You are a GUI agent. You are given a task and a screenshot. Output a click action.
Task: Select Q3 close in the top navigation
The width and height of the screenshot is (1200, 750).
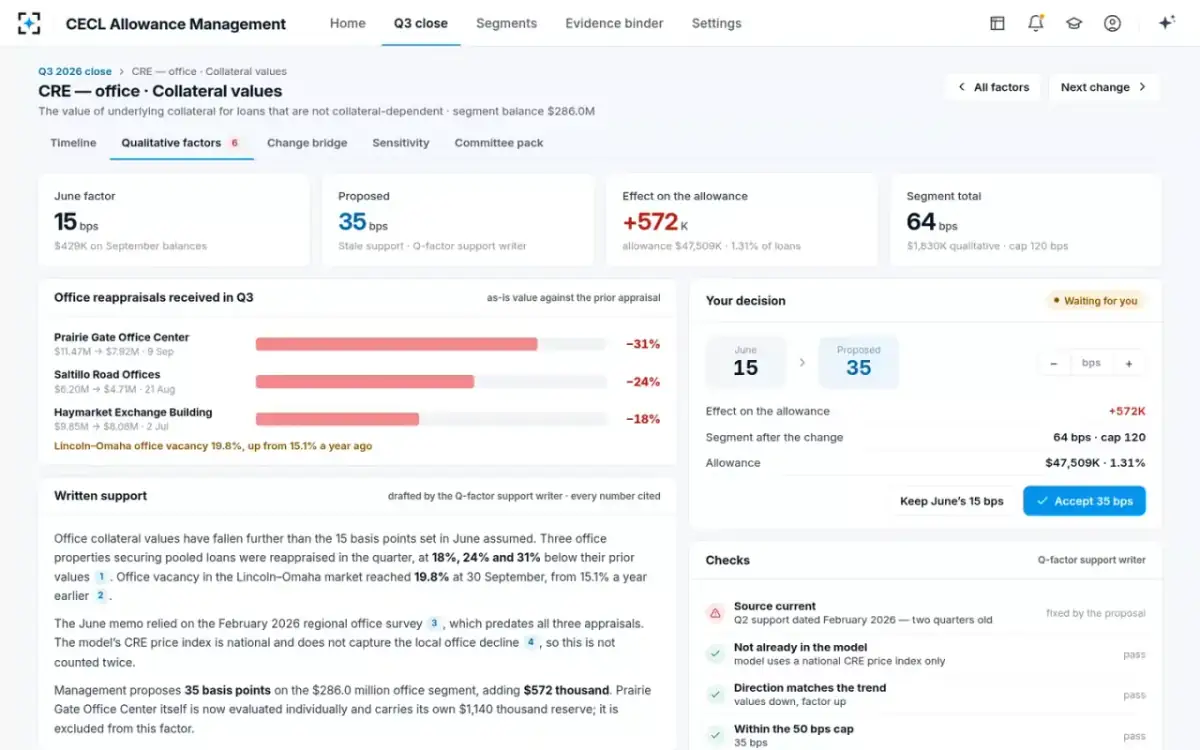(421, 23)
